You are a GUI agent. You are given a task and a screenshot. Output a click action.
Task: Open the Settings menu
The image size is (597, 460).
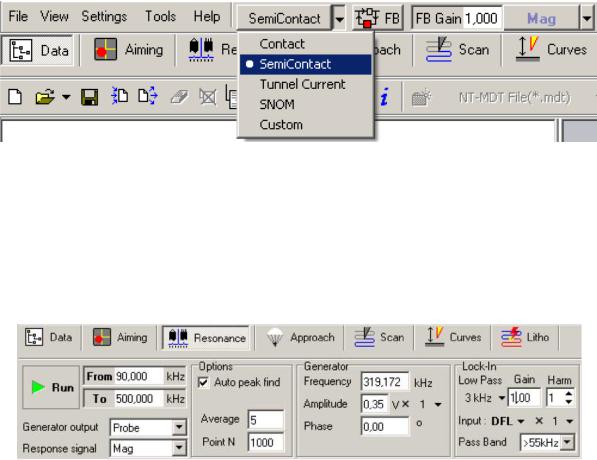click(x=104, y=16)
